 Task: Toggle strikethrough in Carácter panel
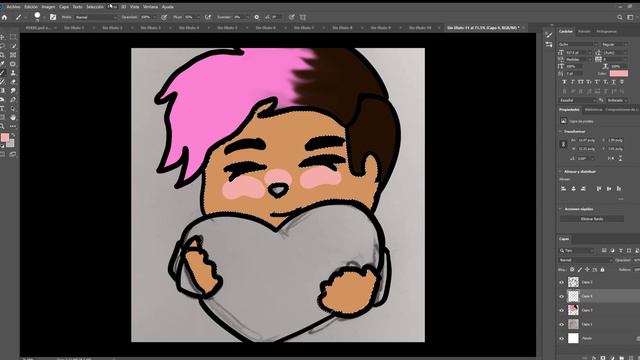tap(622, 82)
